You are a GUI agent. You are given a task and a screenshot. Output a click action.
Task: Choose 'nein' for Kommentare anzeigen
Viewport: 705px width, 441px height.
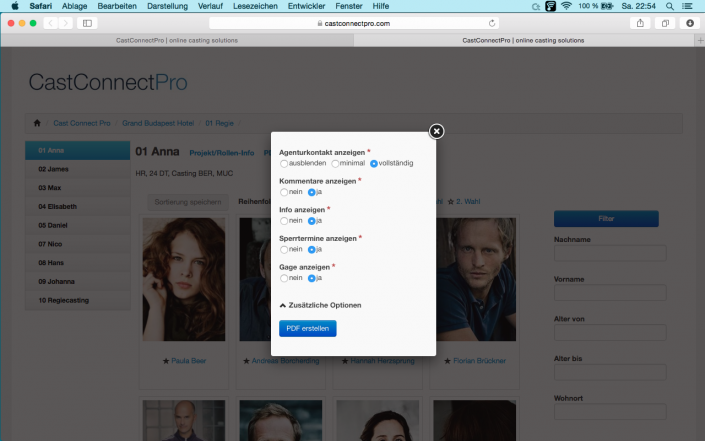(284, 192)
